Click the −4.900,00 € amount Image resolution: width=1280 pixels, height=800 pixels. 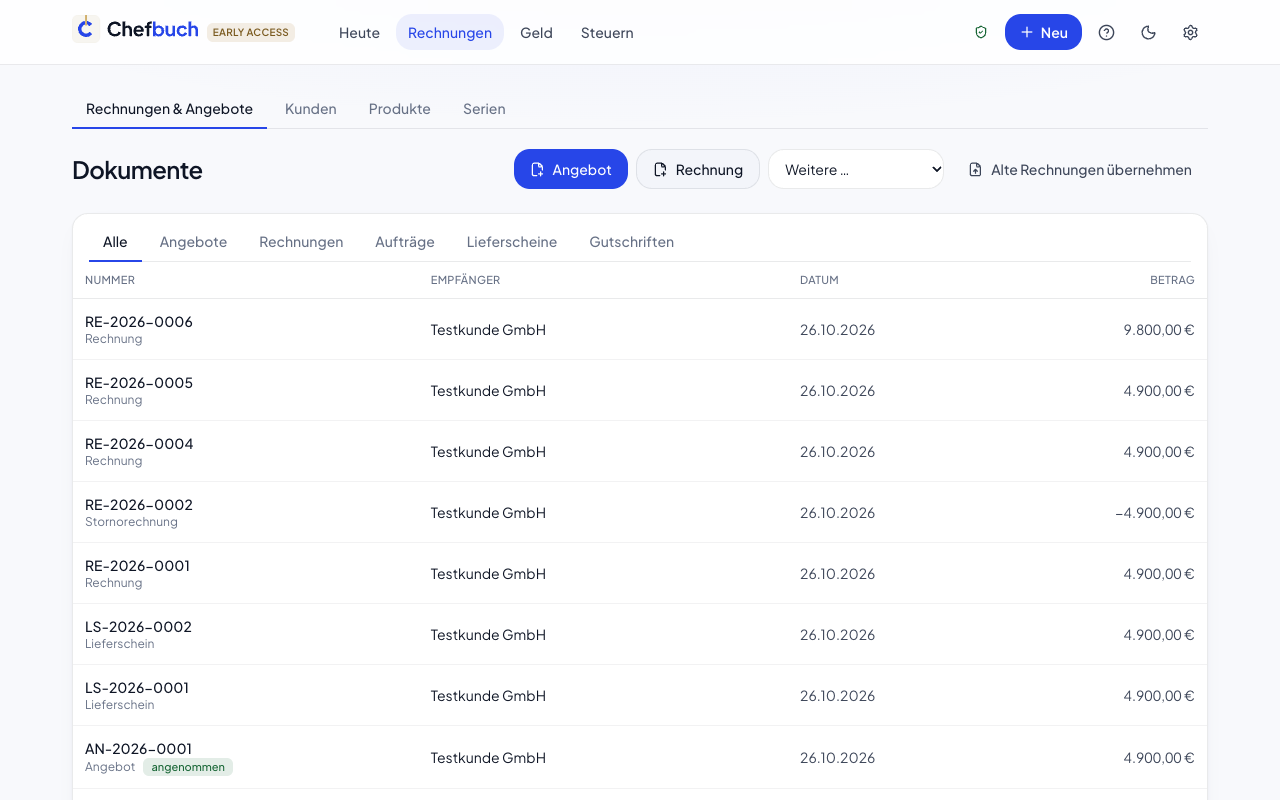point(1155,512)
